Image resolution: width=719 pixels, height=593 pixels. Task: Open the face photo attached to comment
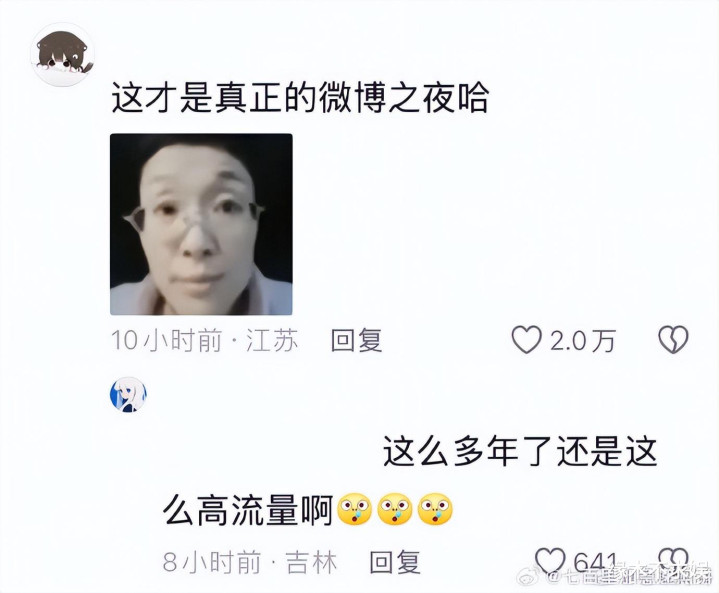[201, 224]
